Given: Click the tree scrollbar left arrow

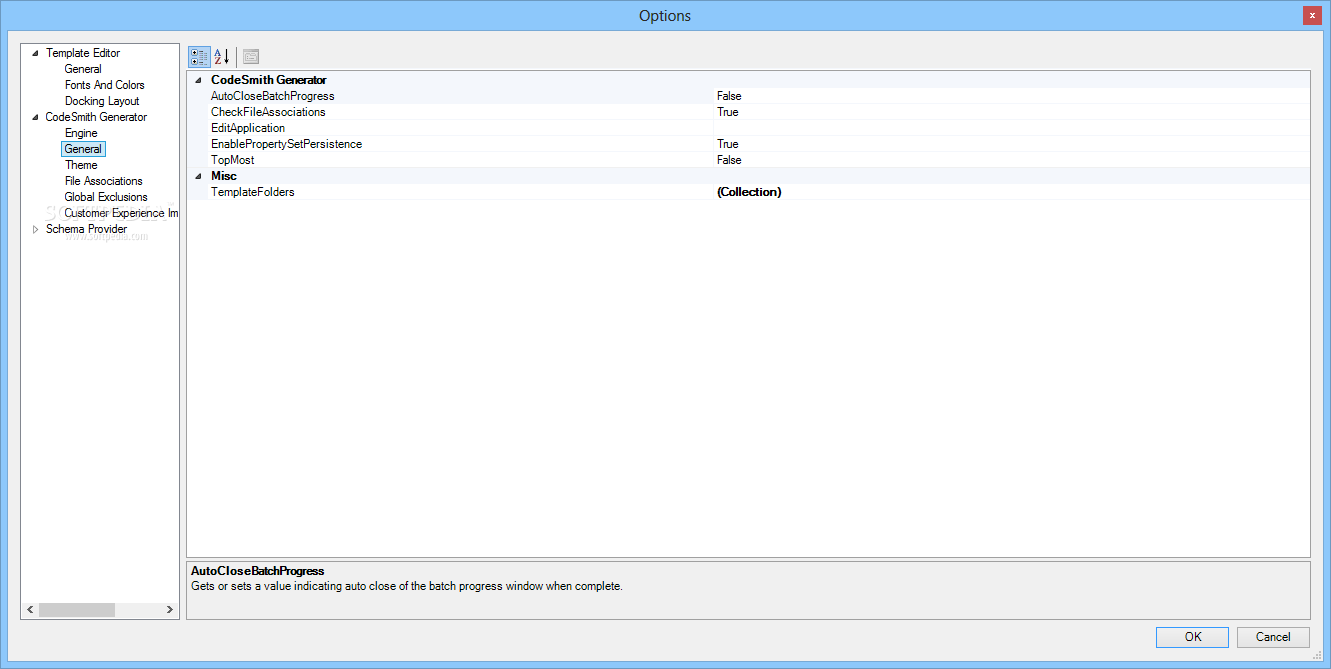Looking at the screenshot, I should click(30, 610).
